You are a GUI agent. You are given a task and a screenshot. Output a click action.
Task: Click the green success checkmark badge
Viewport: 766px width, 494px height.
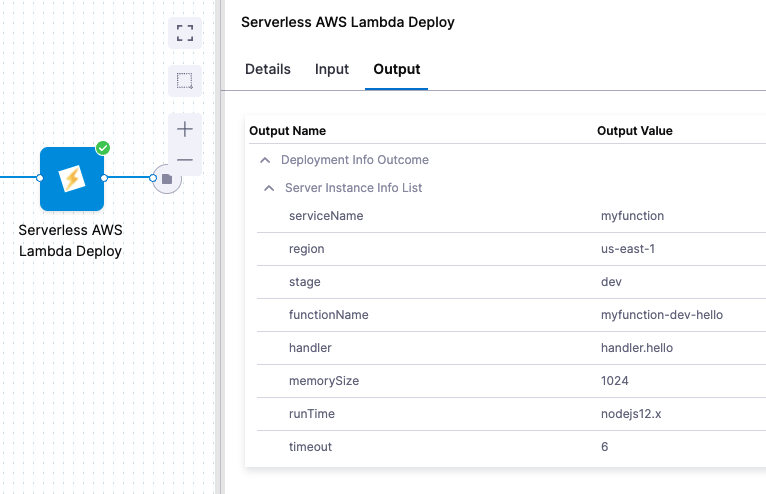[x=103, y=148]
